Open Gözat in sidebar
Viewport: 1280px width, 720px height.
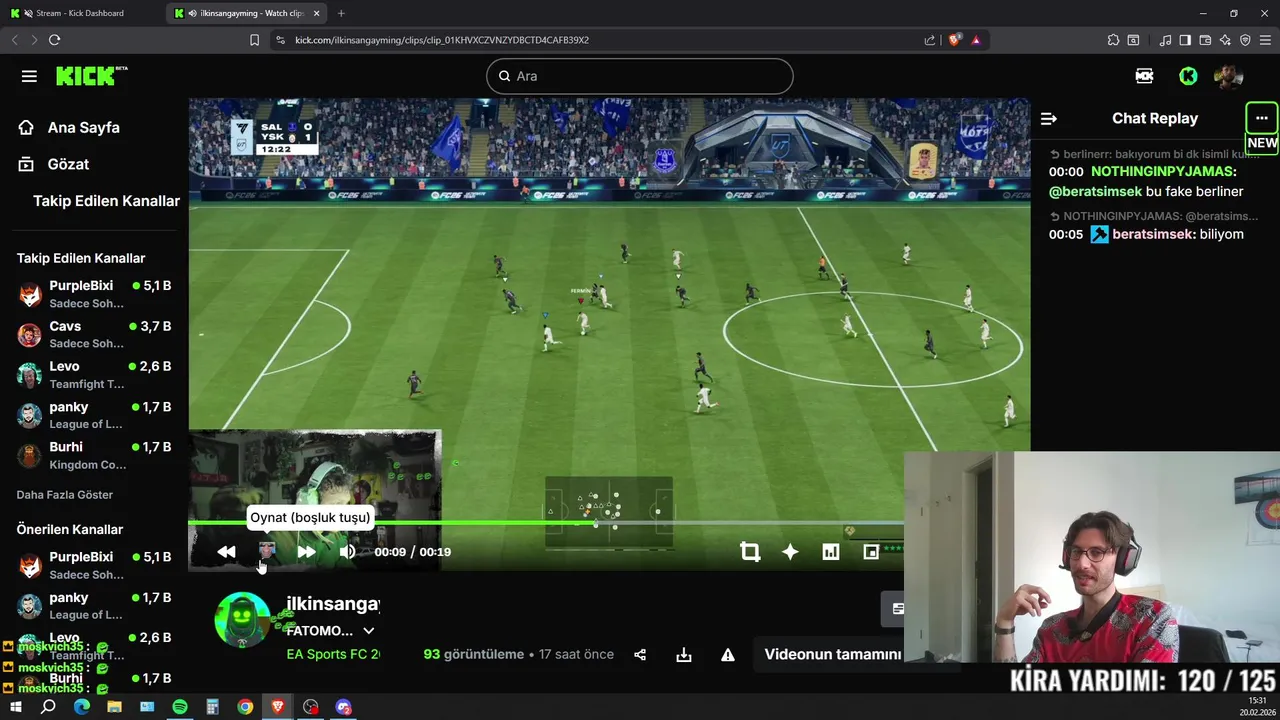[54, 164]
